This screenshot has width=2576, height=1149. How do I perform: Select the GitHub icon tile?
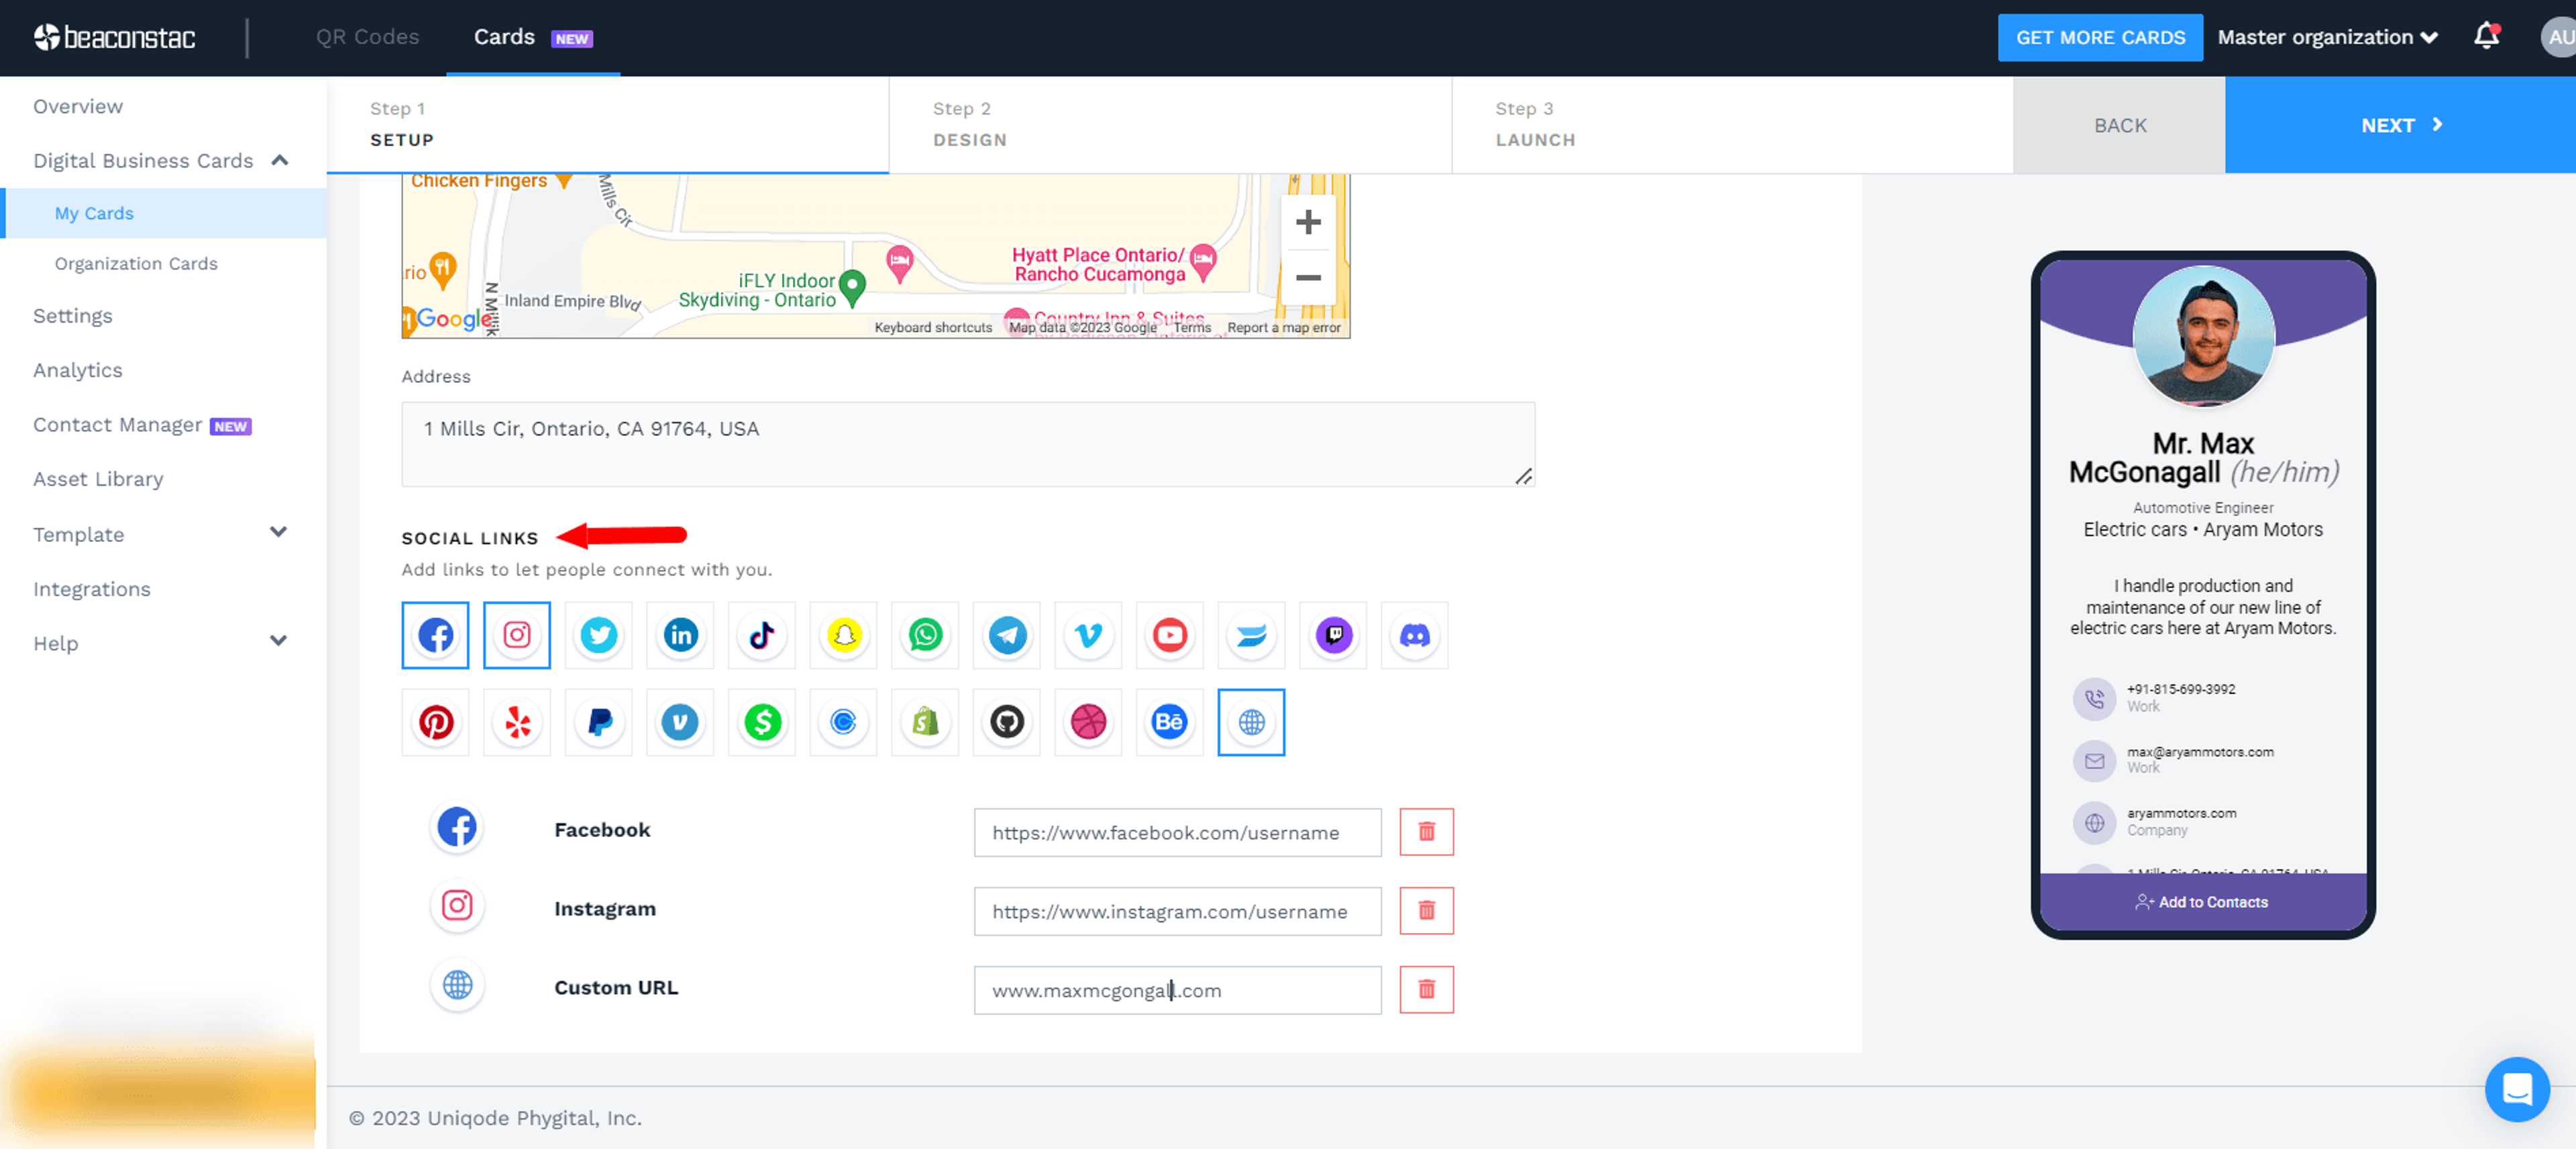coord(1007,722)
